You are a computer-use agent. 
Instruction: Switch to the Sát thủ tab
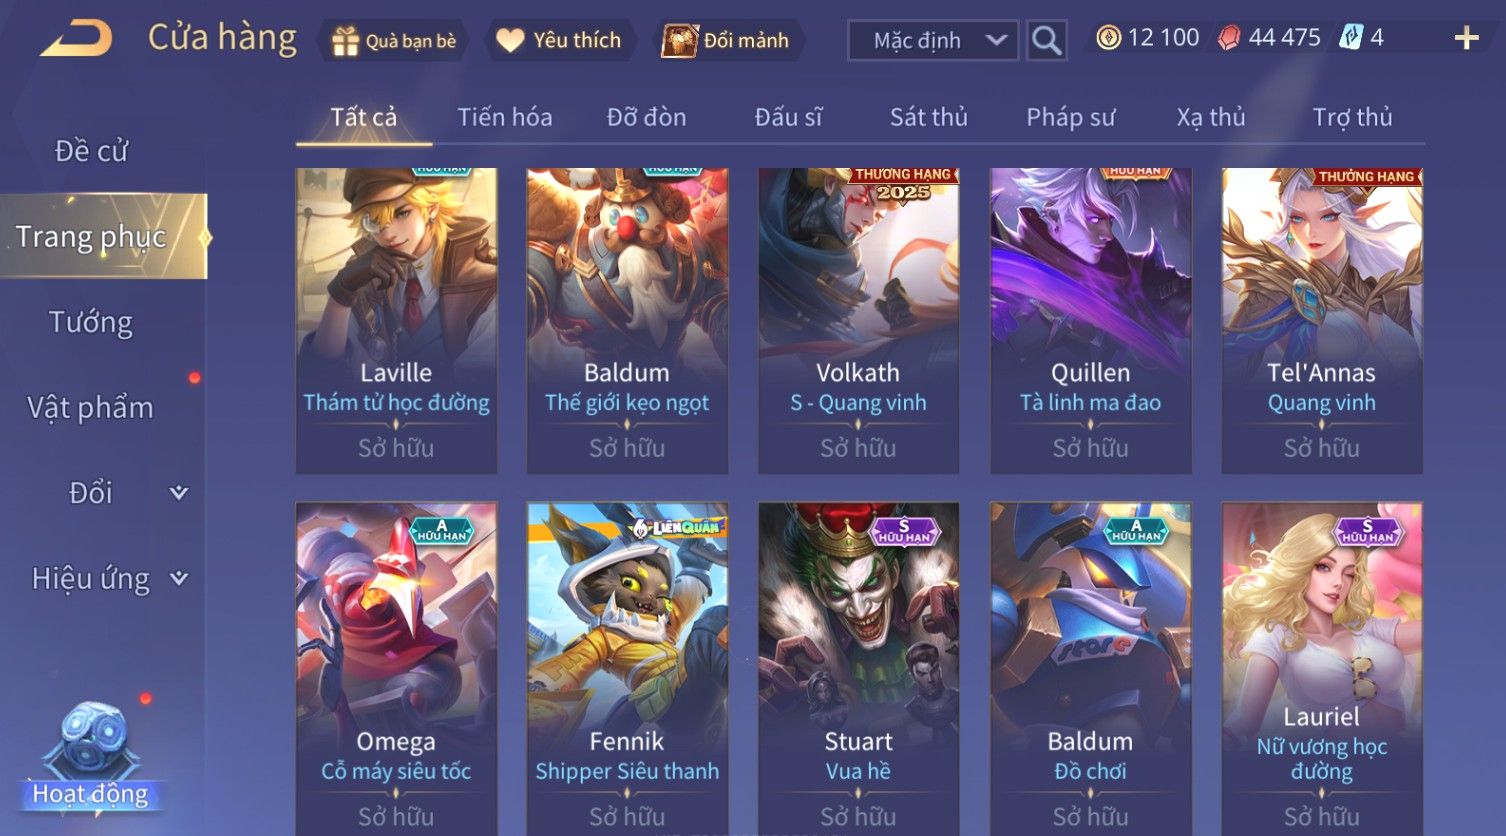[x=929, y=117]
